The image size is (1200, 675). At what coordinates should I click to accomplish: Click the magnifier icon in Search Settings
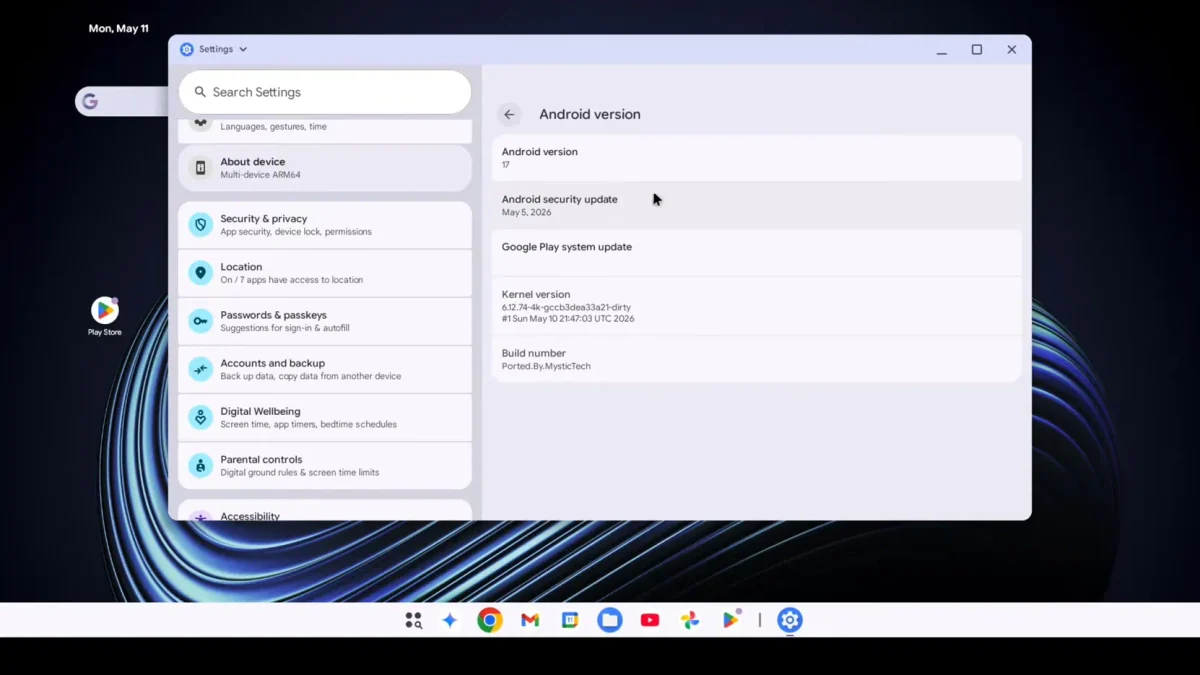point(200,92)
